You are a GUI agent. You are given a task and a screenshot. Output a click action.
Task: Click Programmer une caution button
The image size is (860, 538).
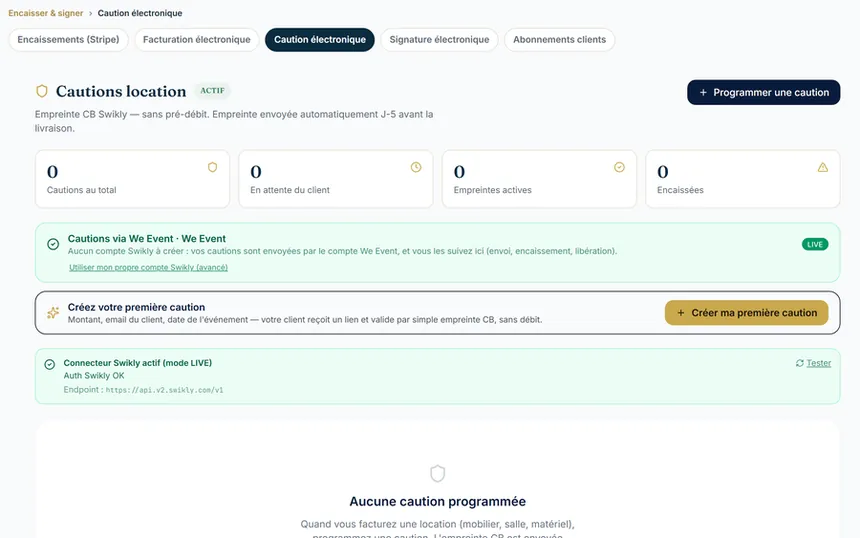[763, 92]
